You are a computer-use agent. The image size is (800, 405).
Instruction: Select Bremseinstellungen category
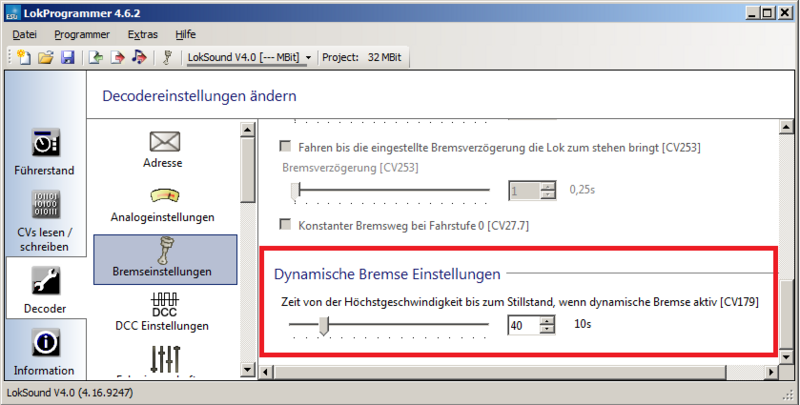165,259
